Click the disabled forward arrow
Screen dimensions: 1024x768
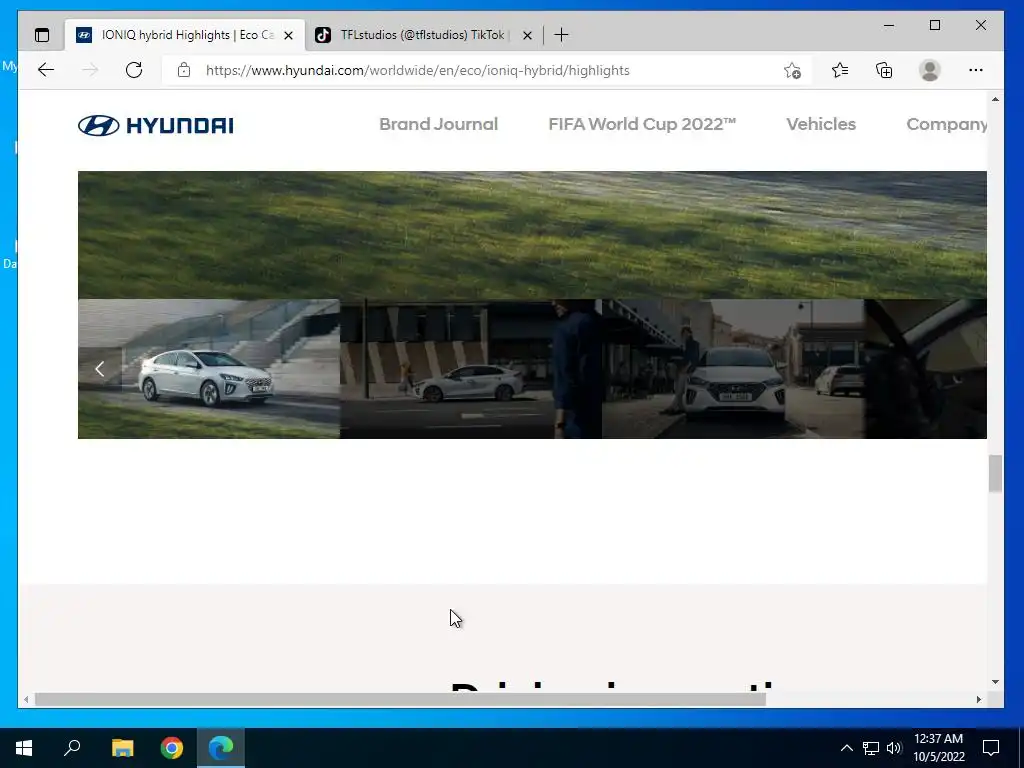[x=90, y=70]
